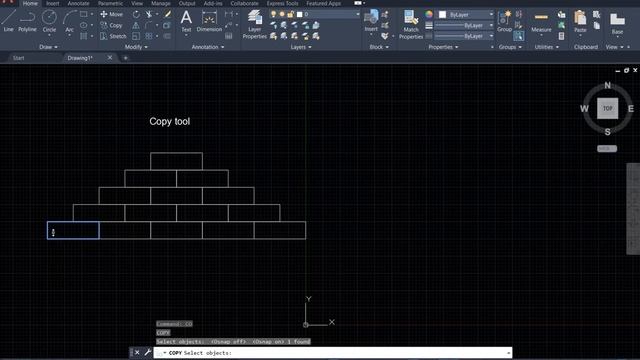Click the command line customize wrench icon

pos(148,352)
